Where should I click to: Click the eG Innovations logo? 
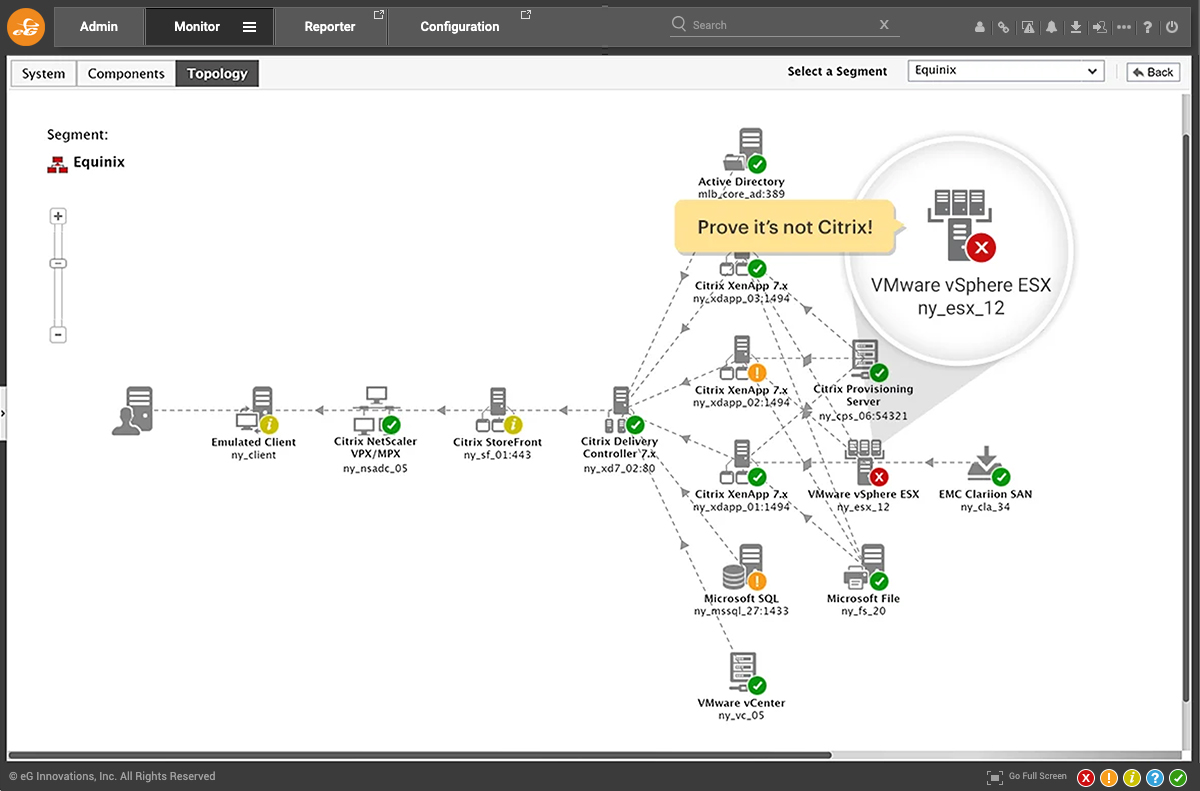[x=26, y=28]
